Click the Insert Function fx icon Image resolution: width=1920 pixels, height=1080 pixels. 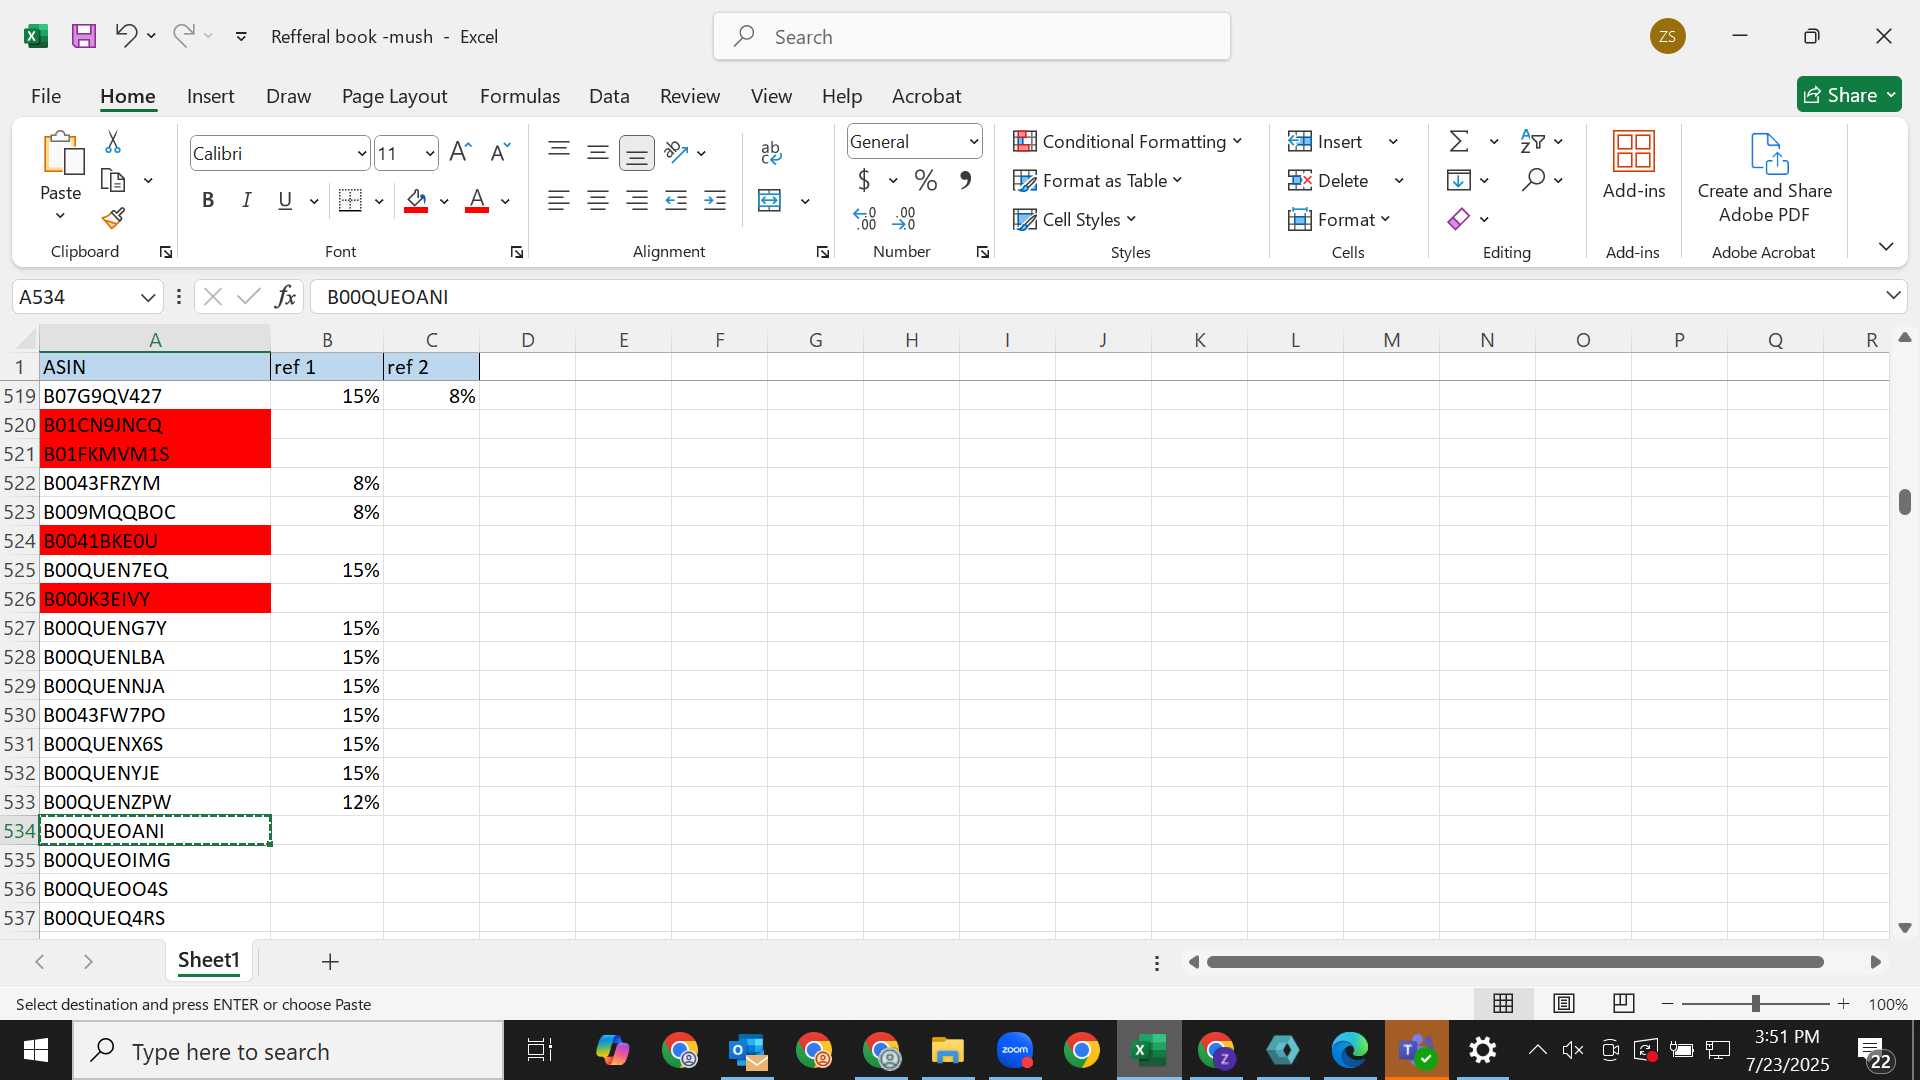coord(285,297)
